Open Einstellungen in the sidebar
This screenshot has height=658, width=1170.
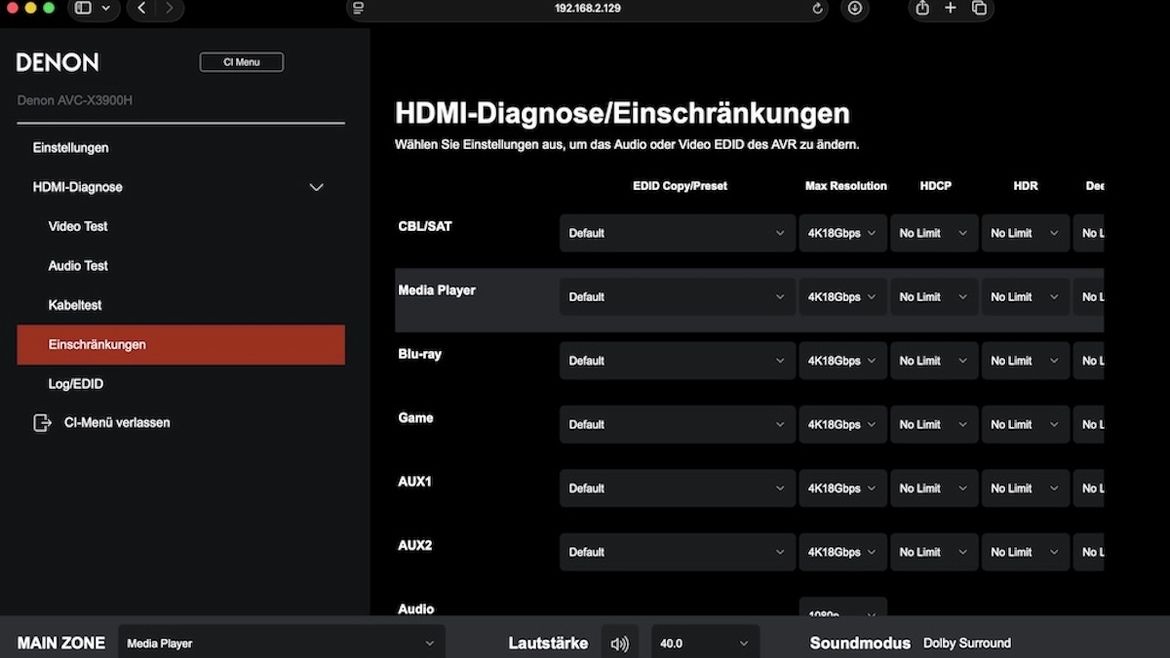tap(70, 148)
